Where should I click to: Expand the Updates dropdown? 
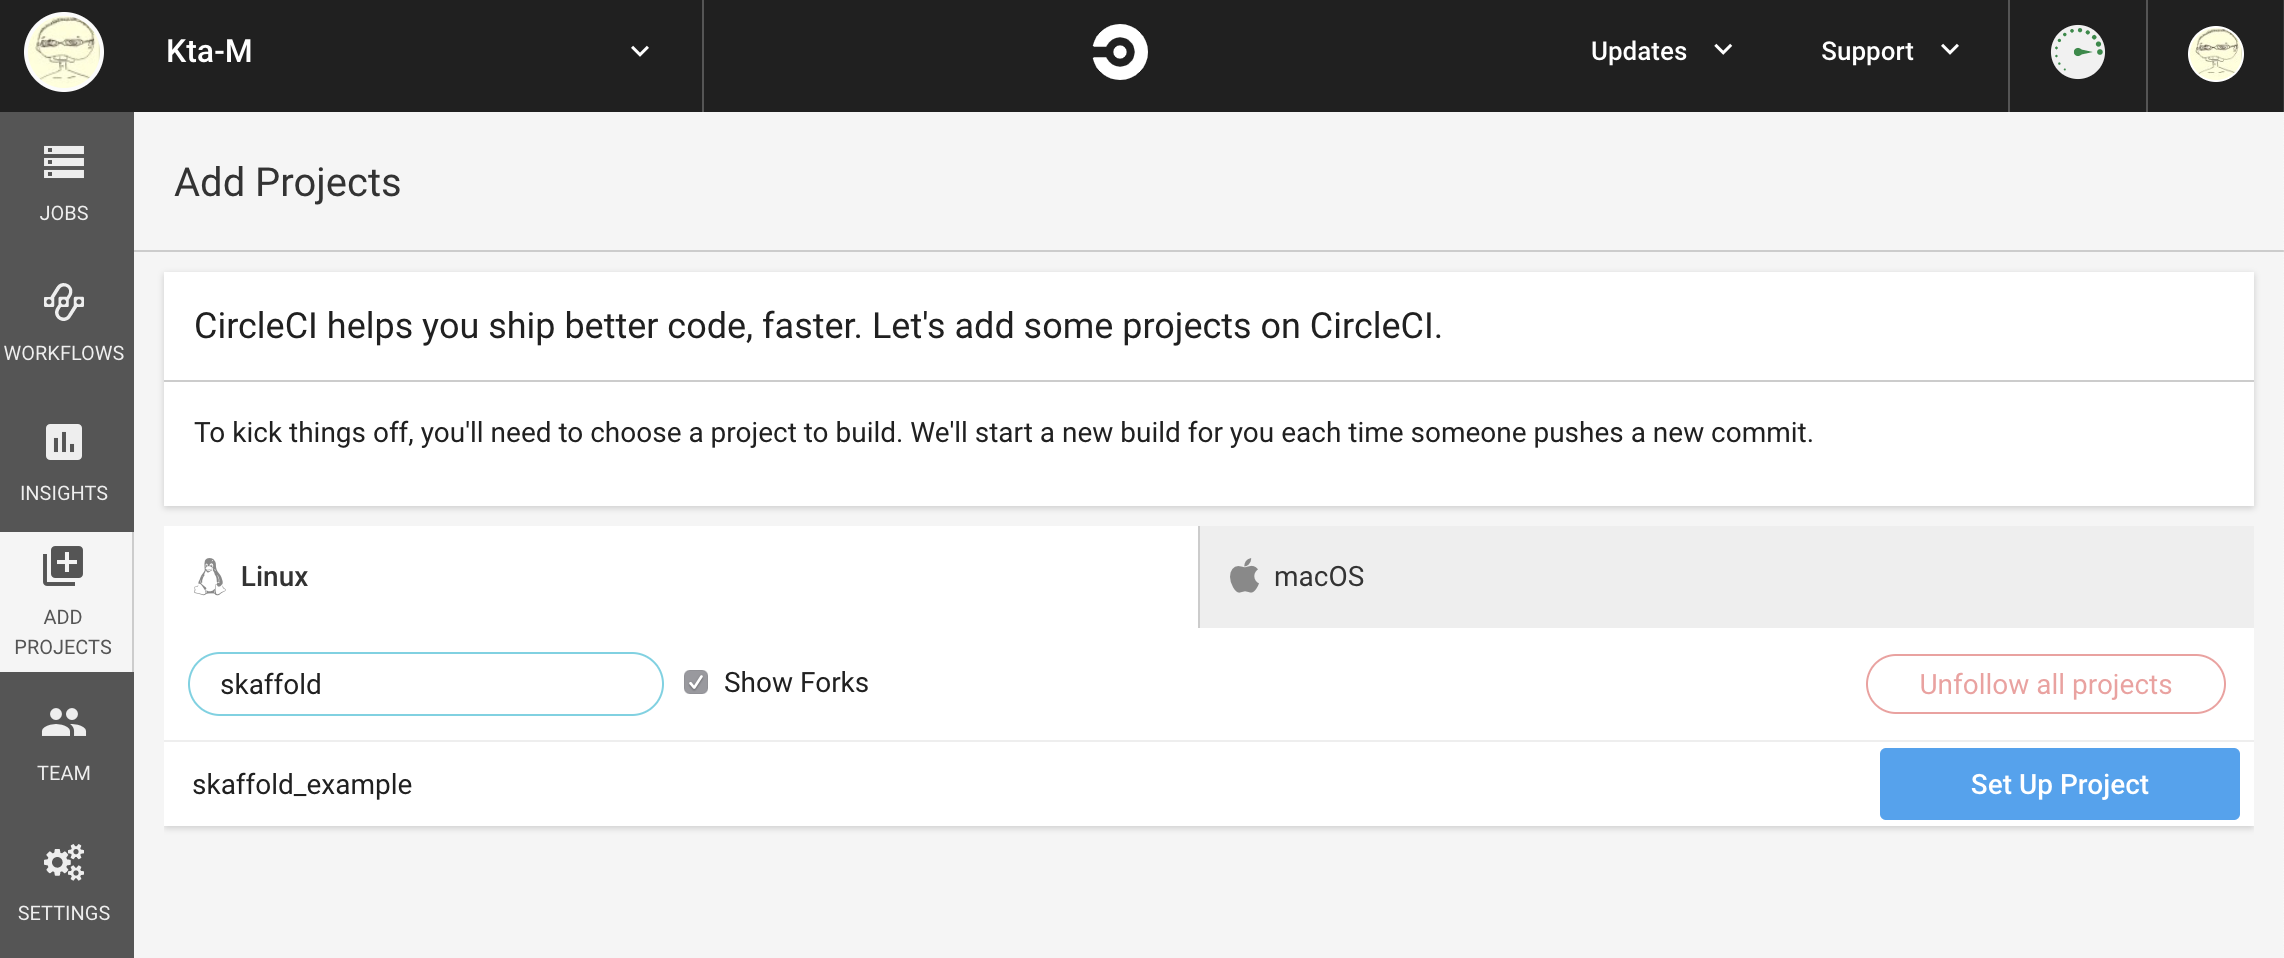click(x=1661, y=51)
